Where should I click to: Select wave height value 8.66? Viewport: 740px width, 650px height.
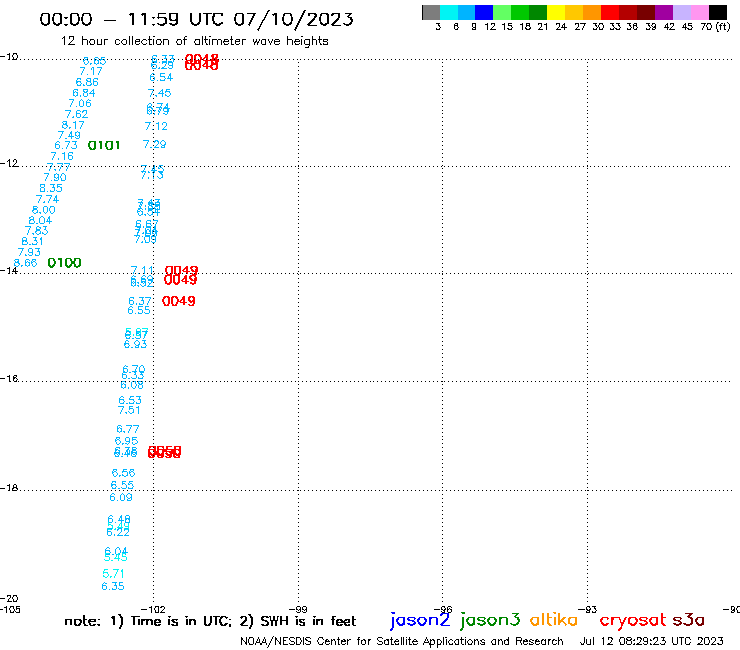click(x=25, y=263)
